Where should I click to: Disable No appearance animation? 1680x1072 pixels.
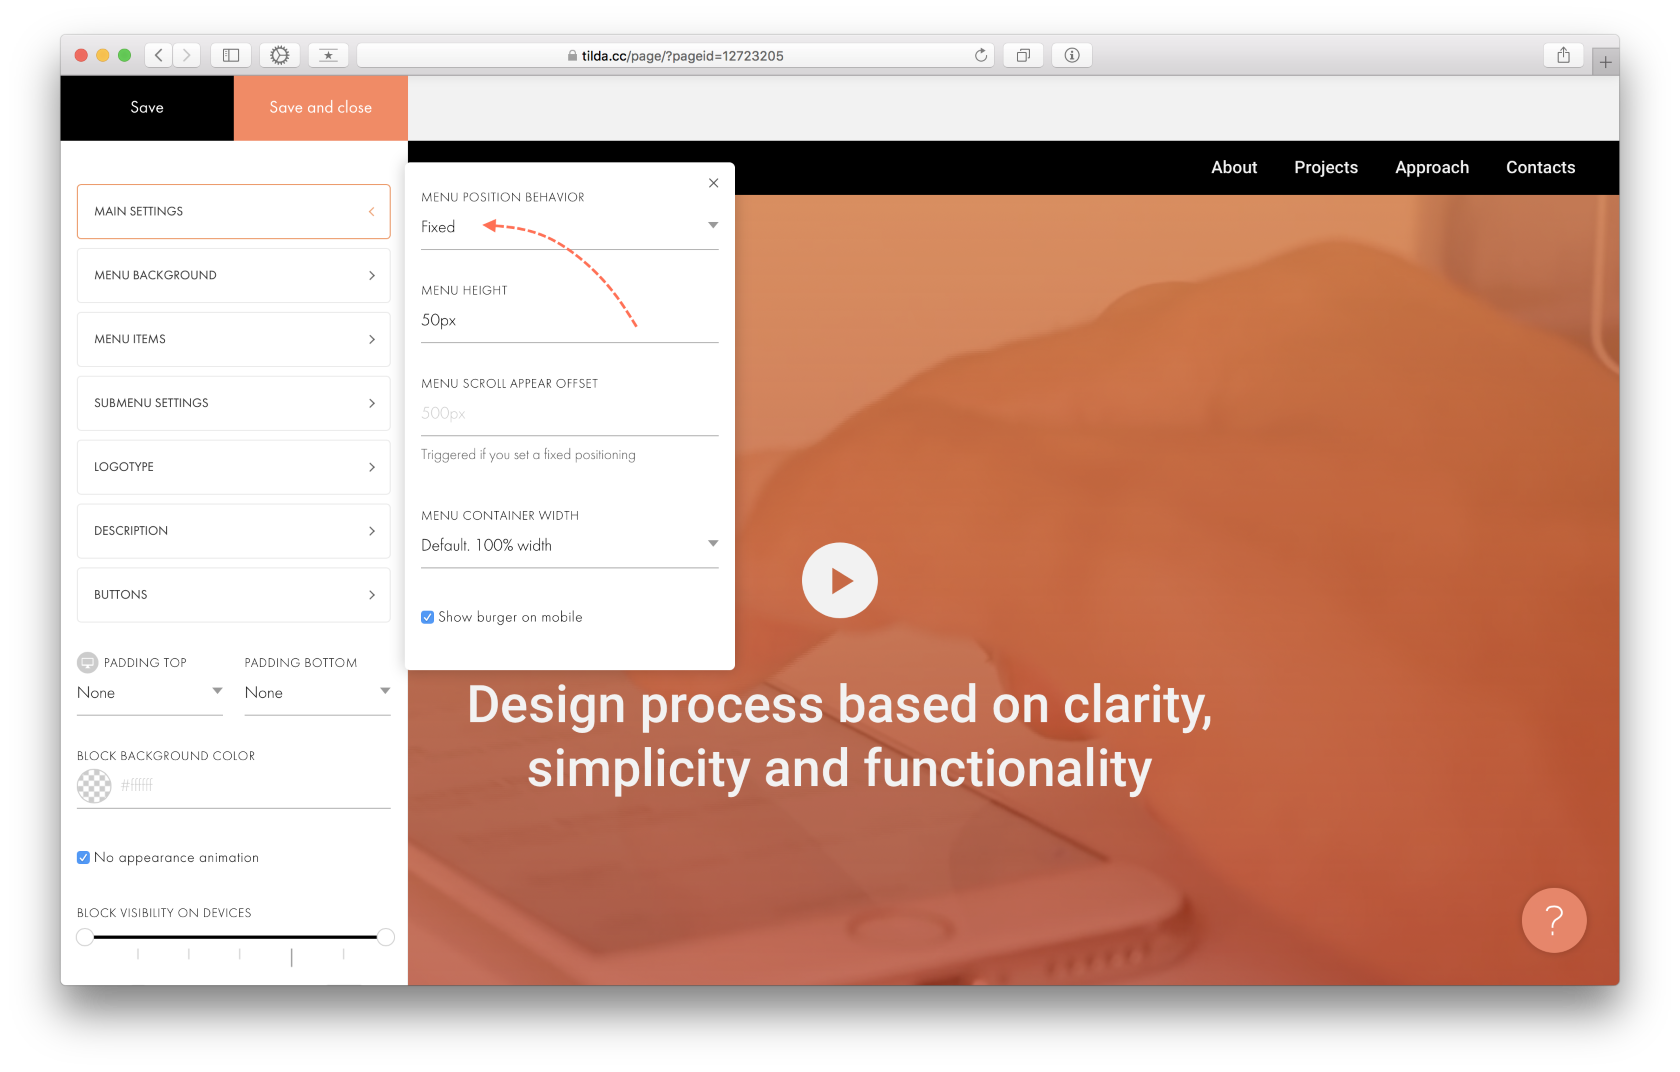(x=83, y=857)
